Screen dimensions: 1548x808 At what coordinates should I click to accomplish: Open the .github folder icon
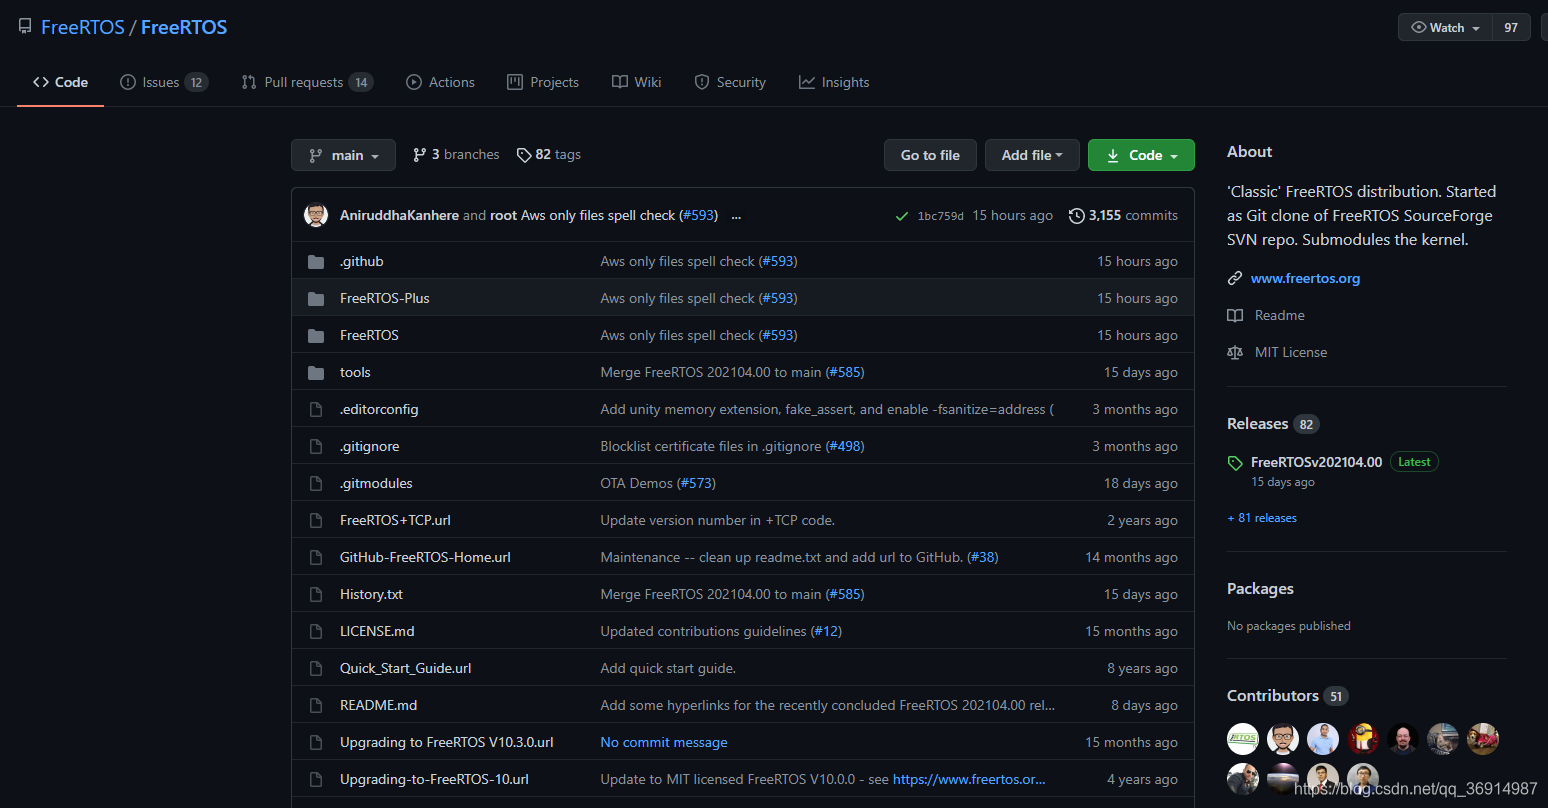(x=316, y=262)
